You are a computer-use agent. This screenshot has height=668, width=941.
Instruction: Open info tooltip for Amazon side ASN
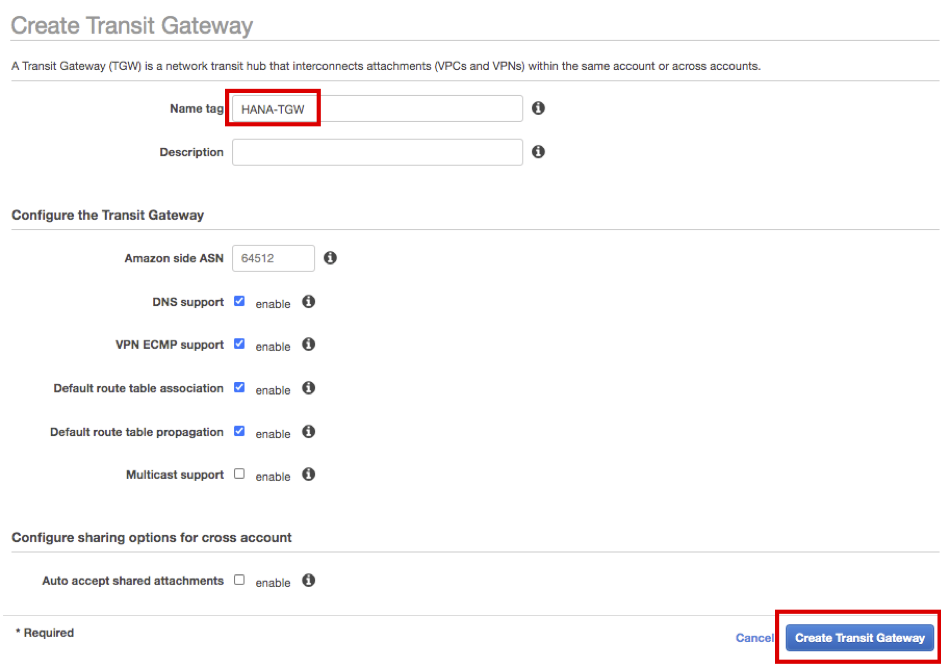pos(330,258)
